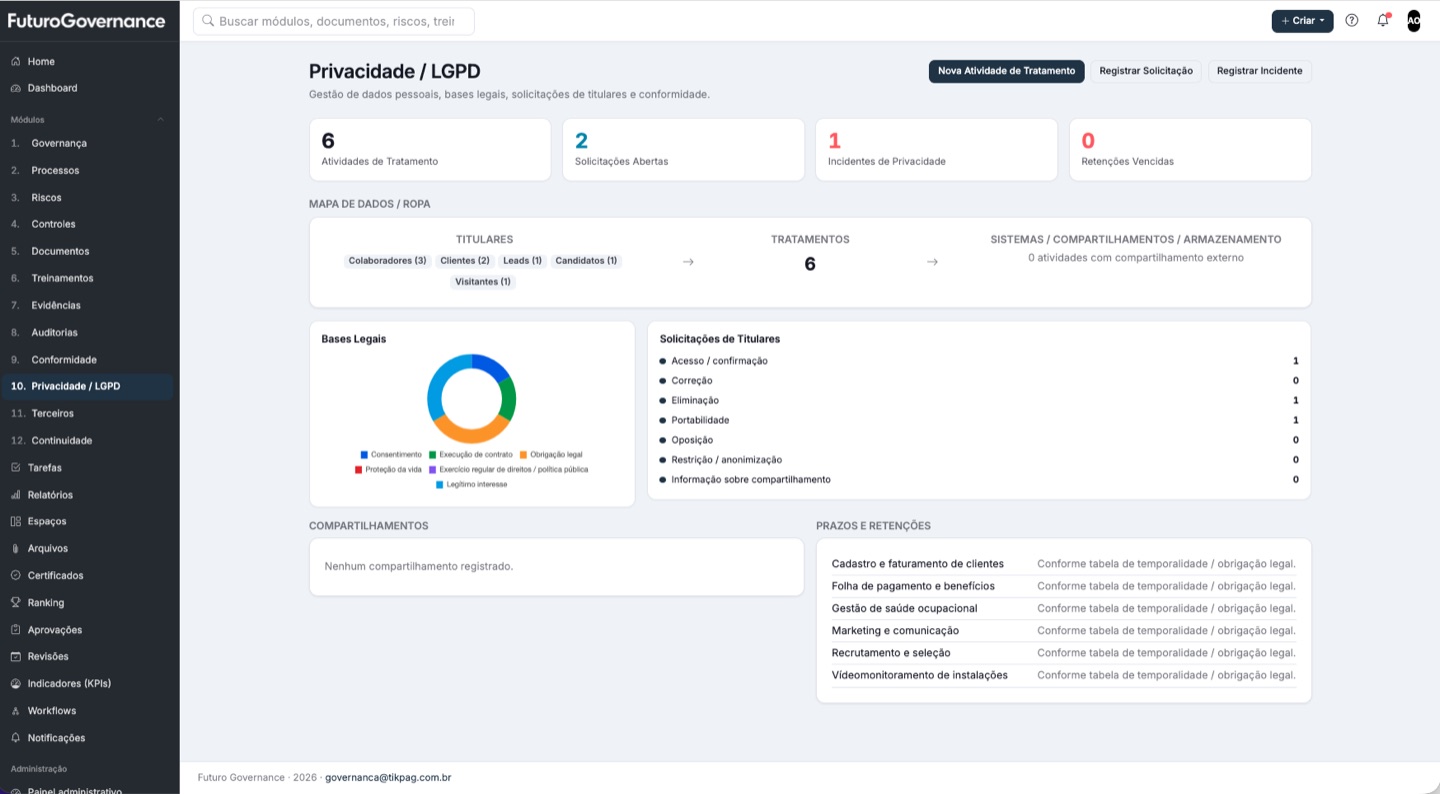Open the Tarefas checkbox icon
This screenshot has height=794, width=1440.
(x=16, y=468)
